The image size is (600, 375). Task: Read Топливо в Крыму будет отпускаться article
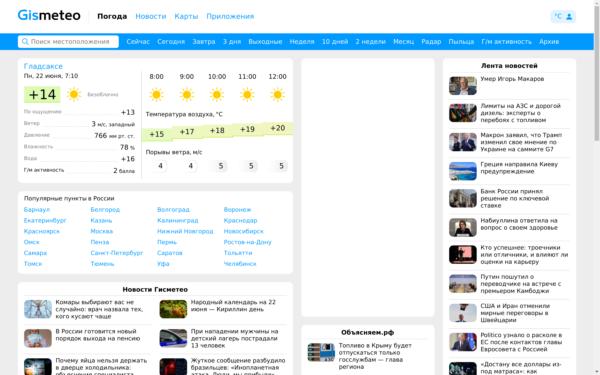[x=375, y=356]
